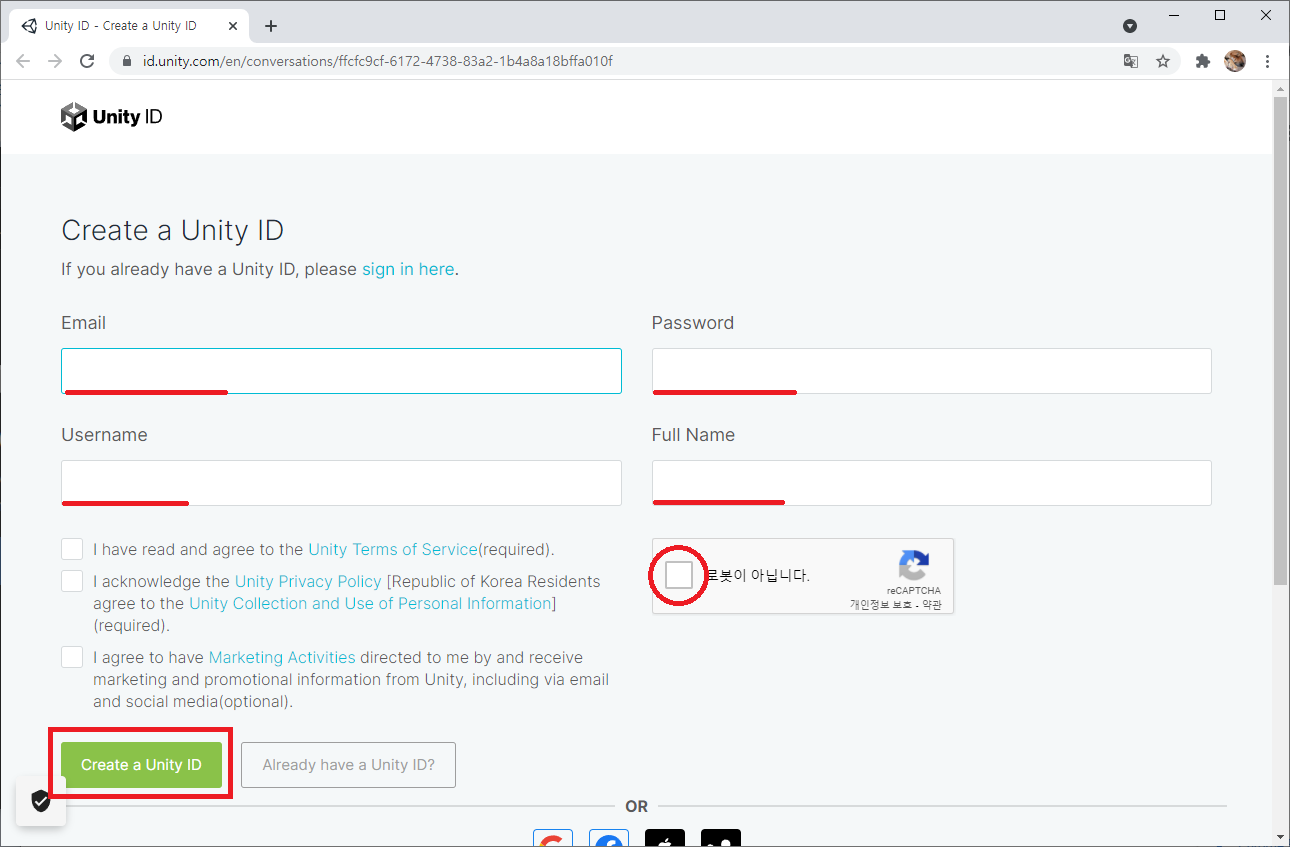Click the Unity ID logo

click(111, 117)
